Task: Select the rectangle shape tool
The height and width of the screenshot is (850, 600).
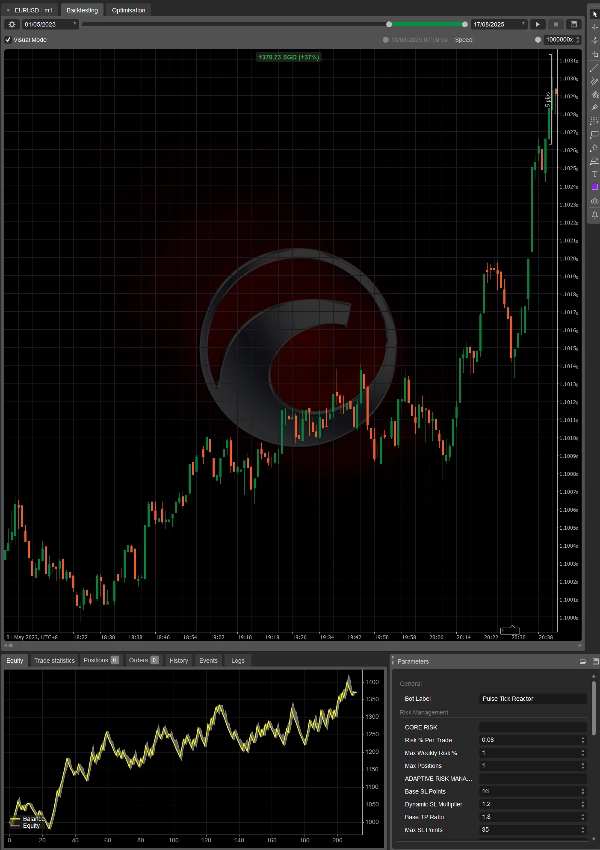Action: coord(595,134)
